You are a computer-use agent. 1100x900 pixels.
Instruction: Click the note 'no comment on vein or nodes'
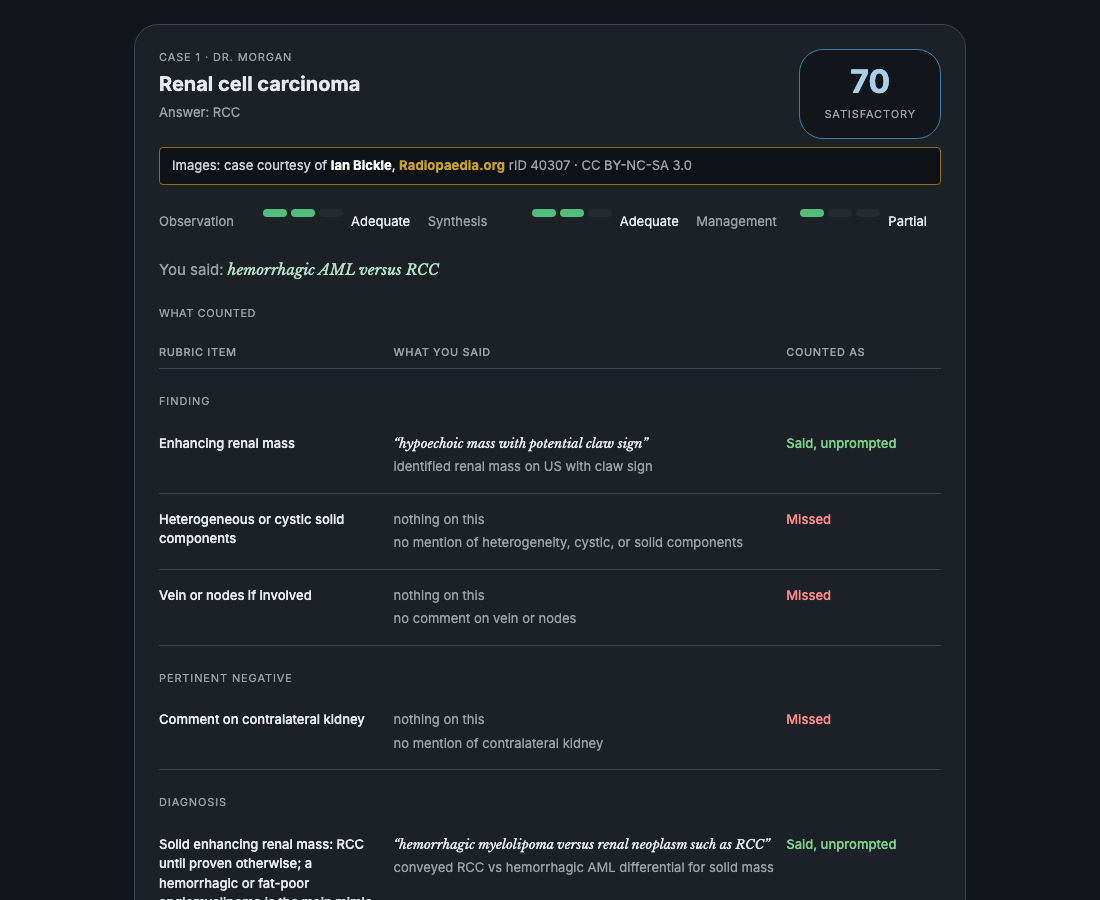point(484,619)
